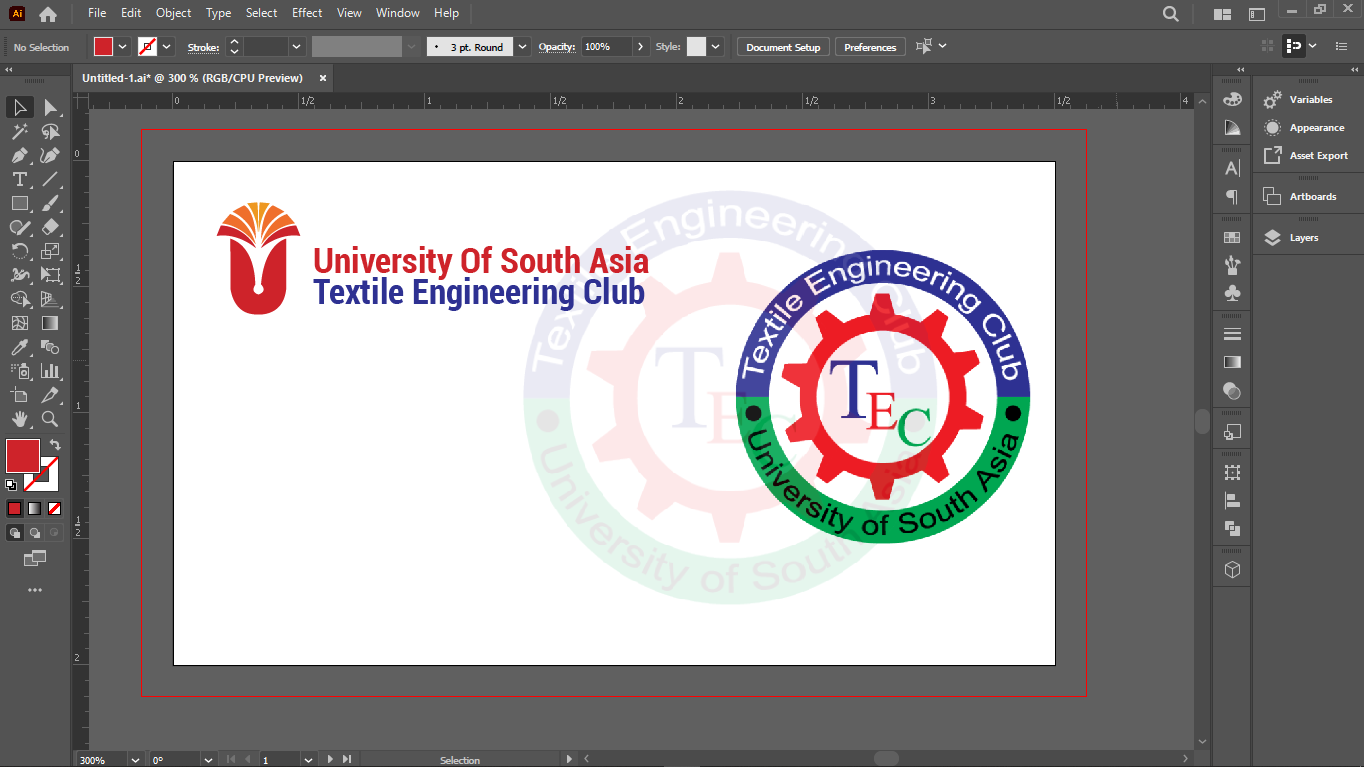The width and height of the screenshot is (1364, 767).
Task: Swap fill and stroke colors
Action: (55, 445)
